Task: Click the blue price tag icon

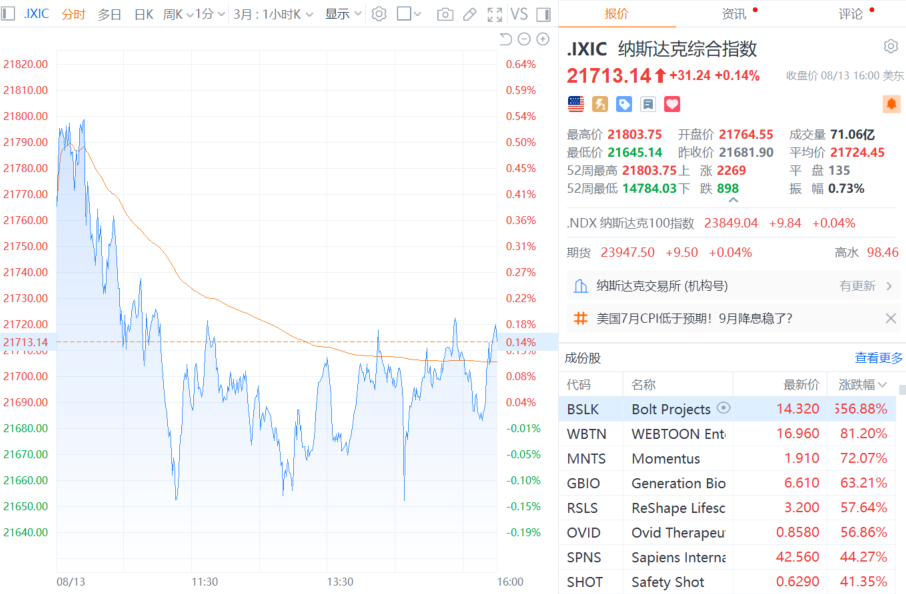Action: (x=624, y=104)
